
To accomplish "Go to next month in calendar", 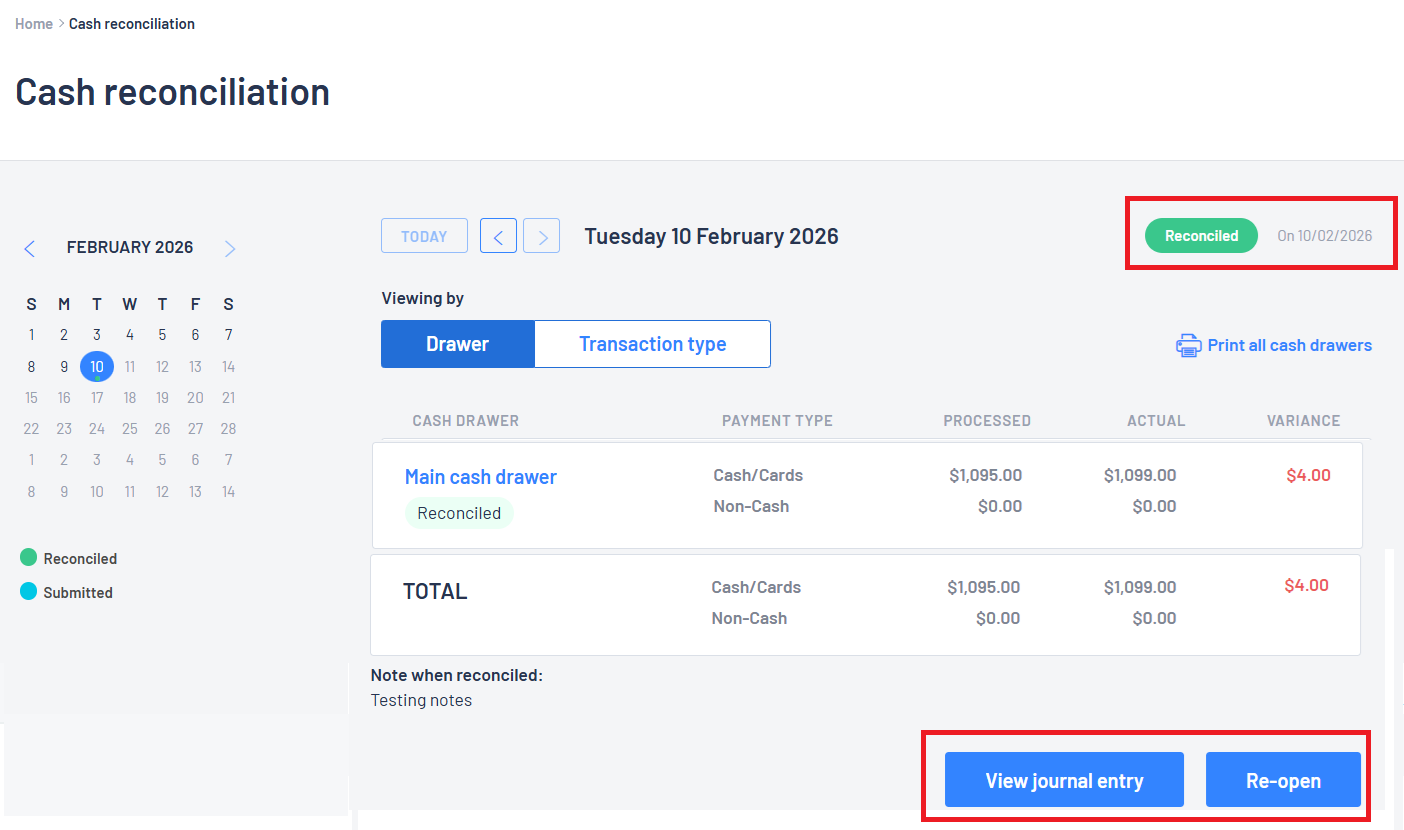I will 230,249.
